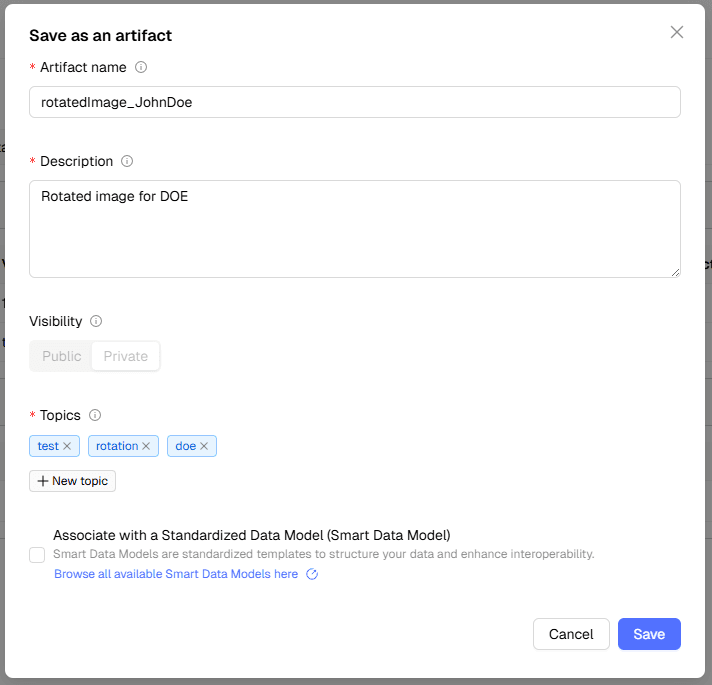Set visibility to Private
The height and width of the screenshot is (685, 712).
point(126,356)
